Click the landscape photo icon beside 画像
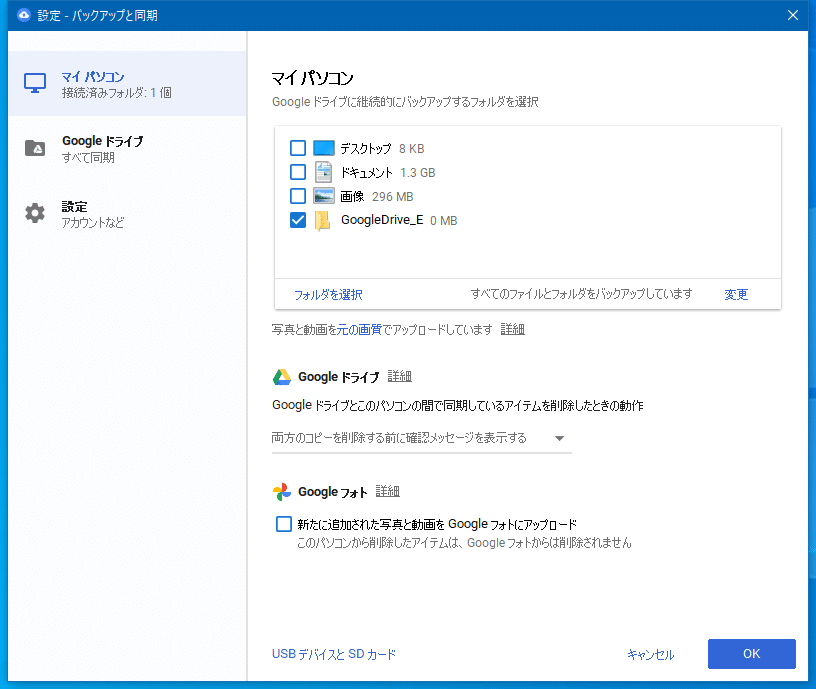This screenshot has width=816, height=689. pos(325,196)
